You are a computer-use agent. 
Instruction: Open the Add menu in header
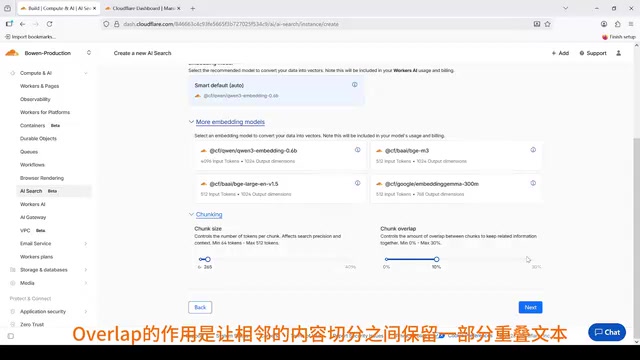[560, 53]
